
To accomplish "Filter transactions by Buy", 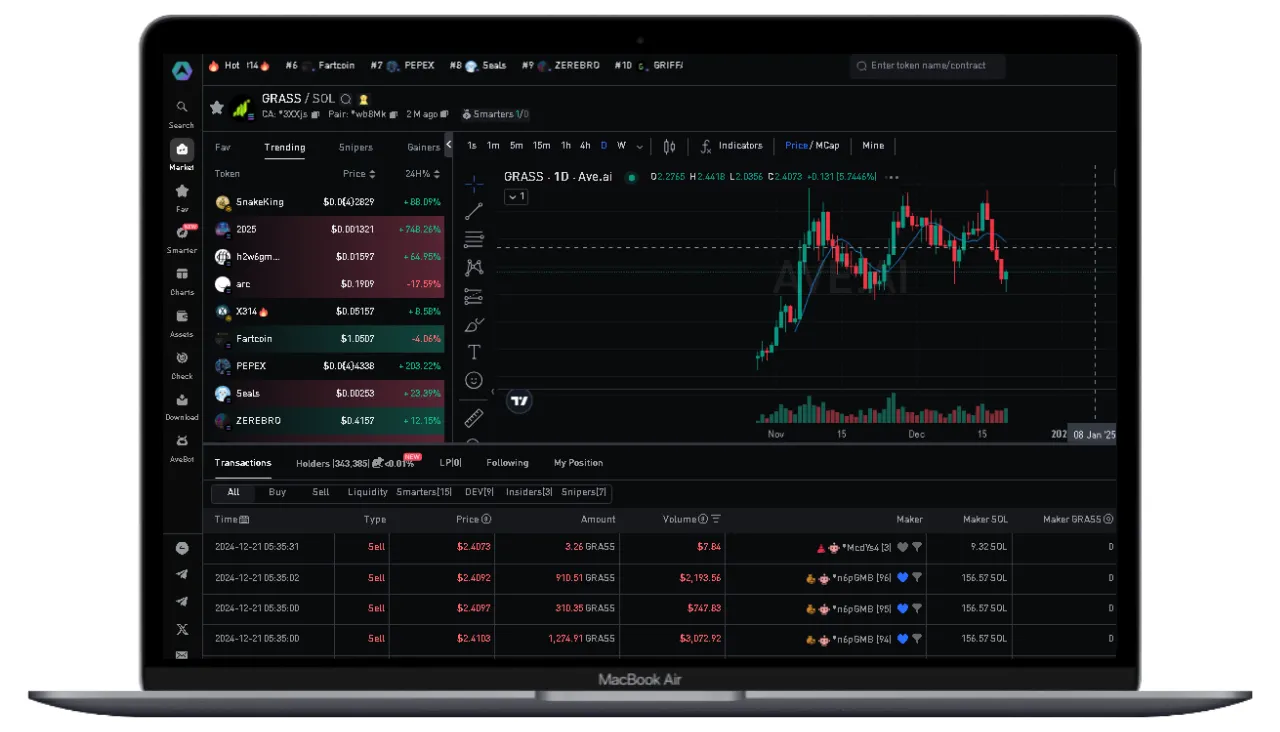I will pyautogui.click(x=277, y=492).
